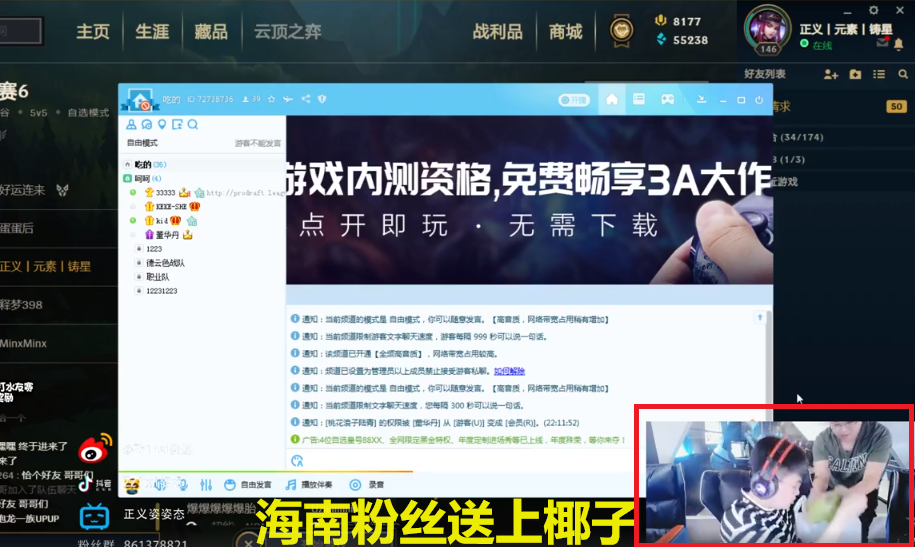Collapse the 吃的 channel tree node
Screen dimensions: 915x547
click(128, 165)
